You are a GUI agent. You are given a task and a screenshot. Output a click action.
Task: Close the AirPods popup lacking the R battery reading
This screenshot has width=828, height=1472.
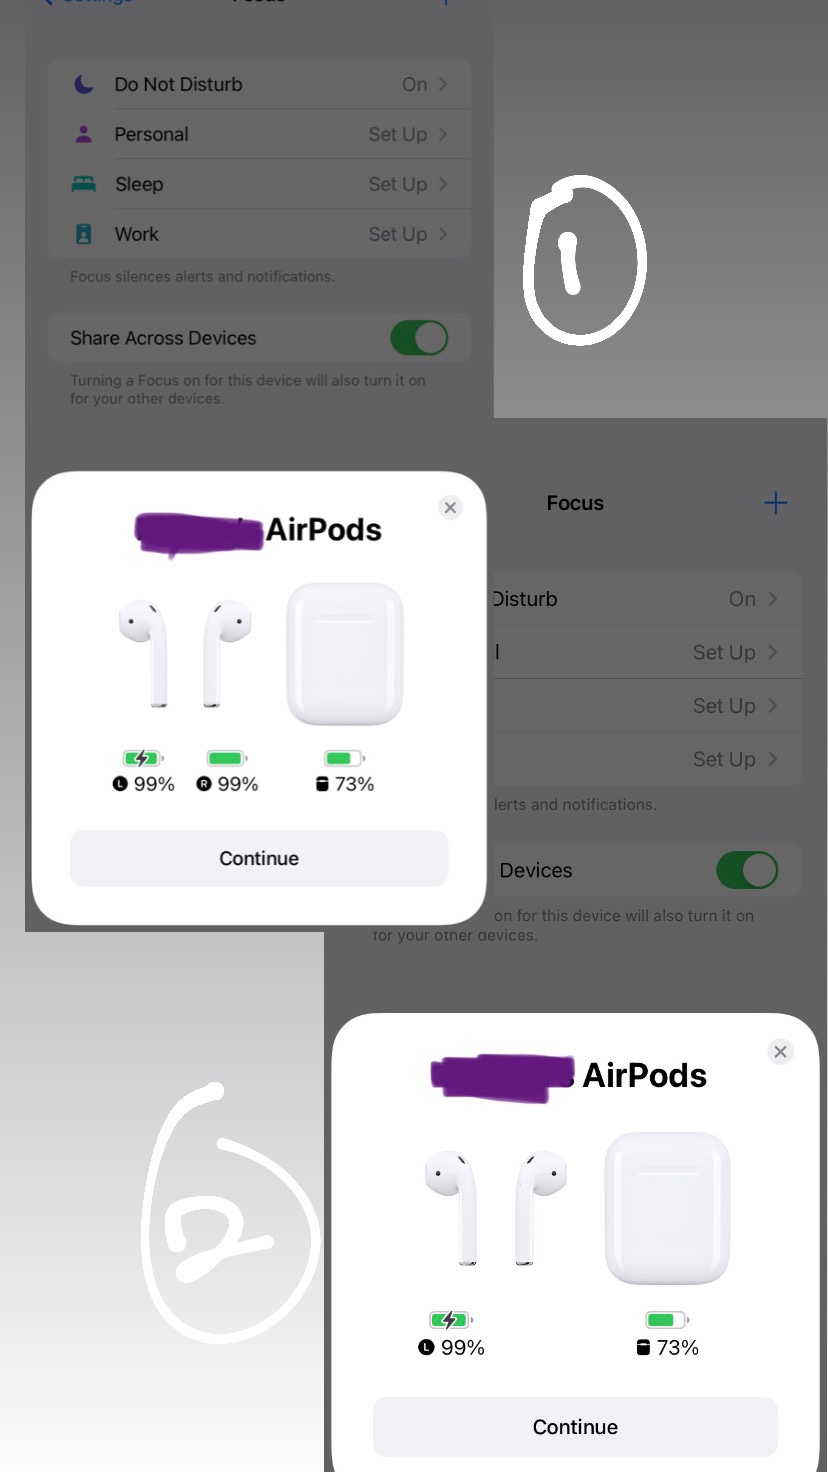(x=781, y=1052)
